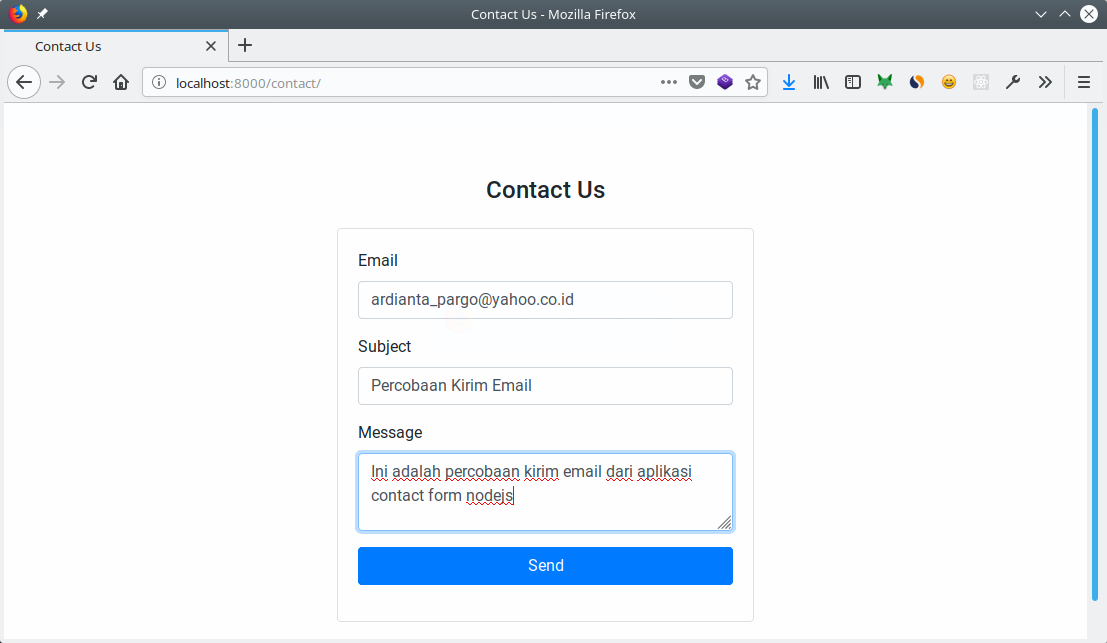Open the wrench developer tool icon
1107x643 pixels.
tap(1013, 82)
